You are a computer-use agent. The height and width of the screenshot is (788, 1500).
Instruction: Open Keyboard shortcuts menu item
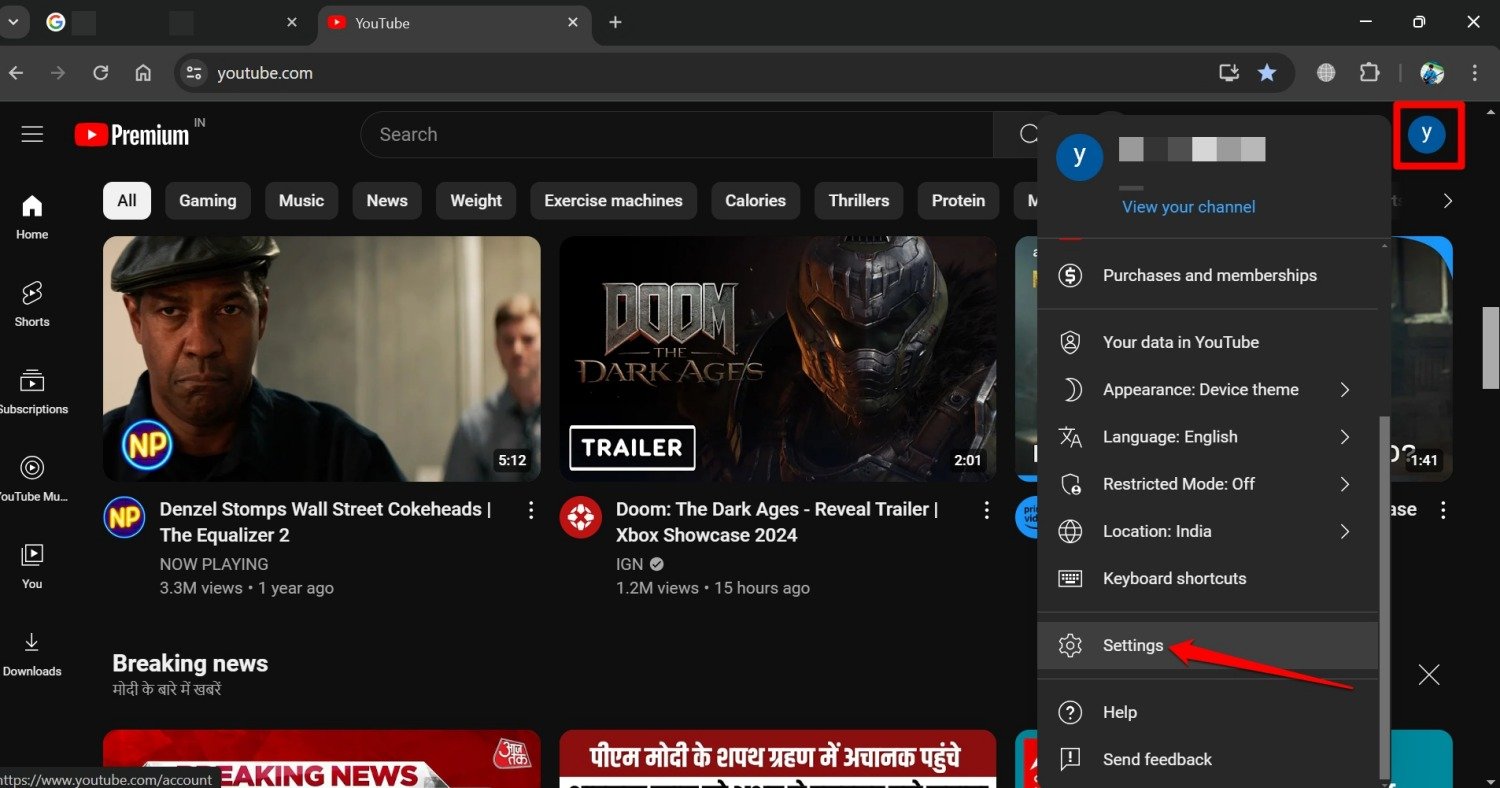click(x=1208, y=578)
